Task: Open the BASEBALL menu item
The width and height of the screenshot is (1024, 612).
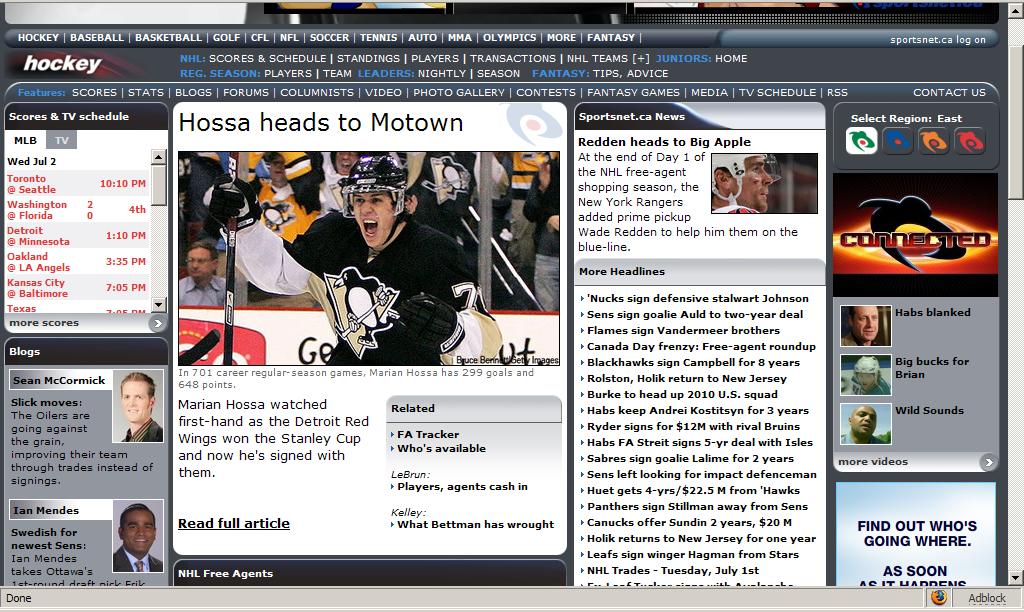Action: click(x=97, y=37)
